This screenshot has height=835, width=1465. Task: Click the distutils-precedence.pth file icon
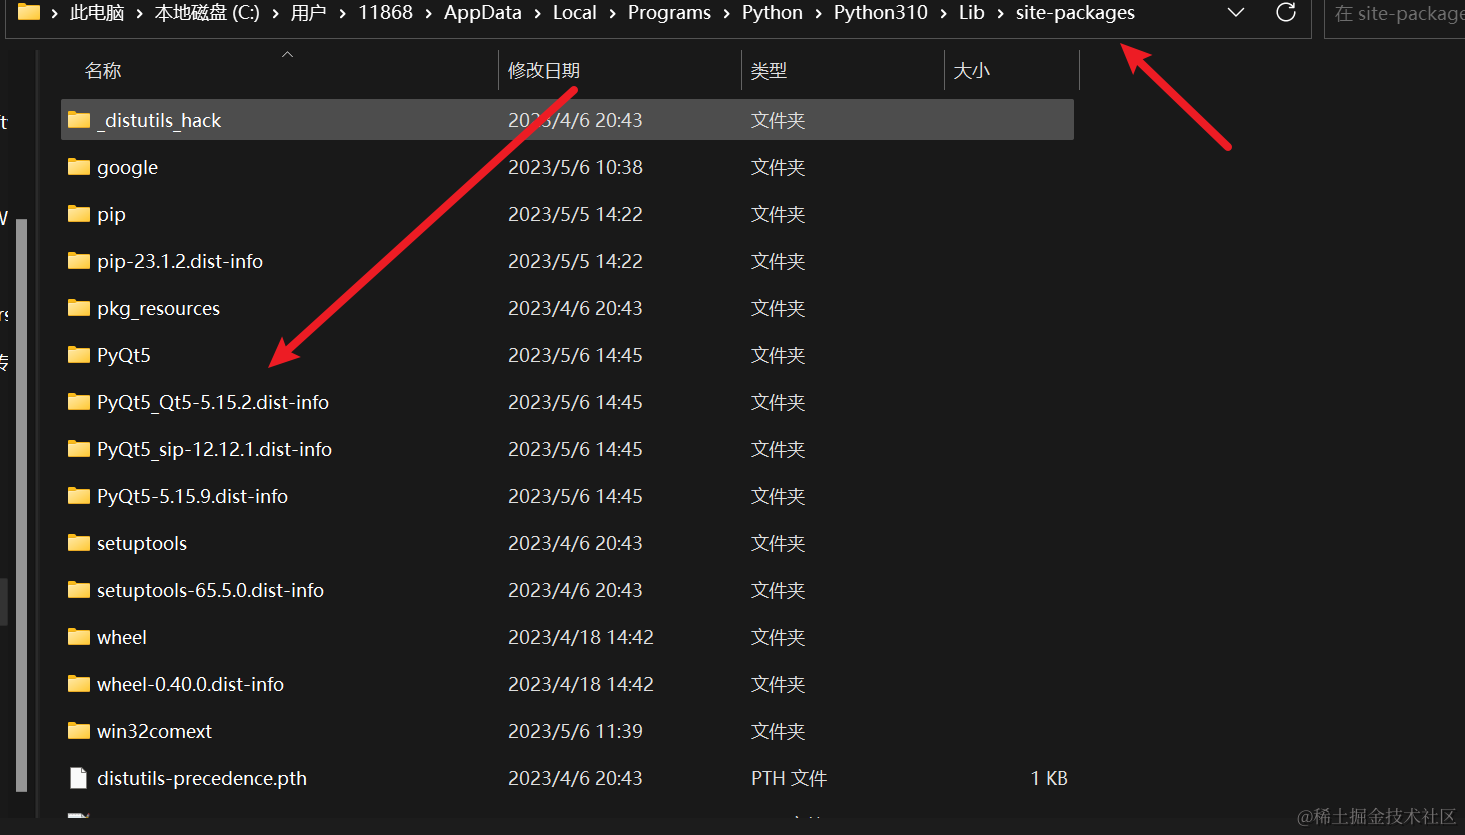[x=79, y=778]
